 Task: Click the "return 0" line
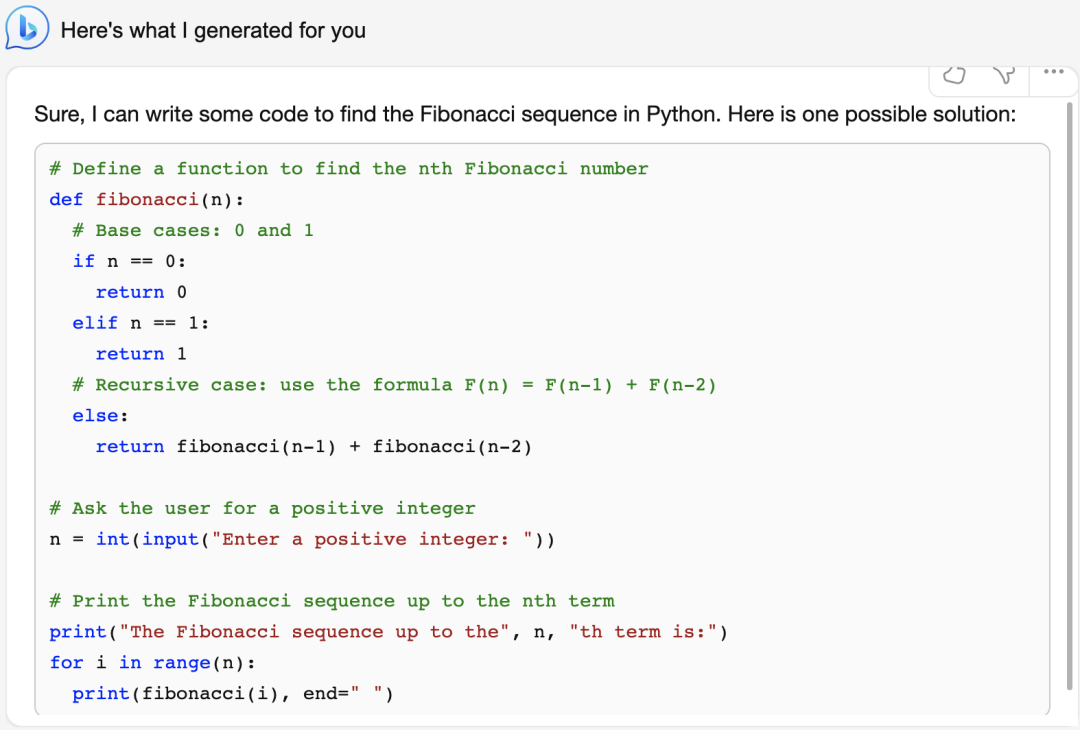point(141,293)
